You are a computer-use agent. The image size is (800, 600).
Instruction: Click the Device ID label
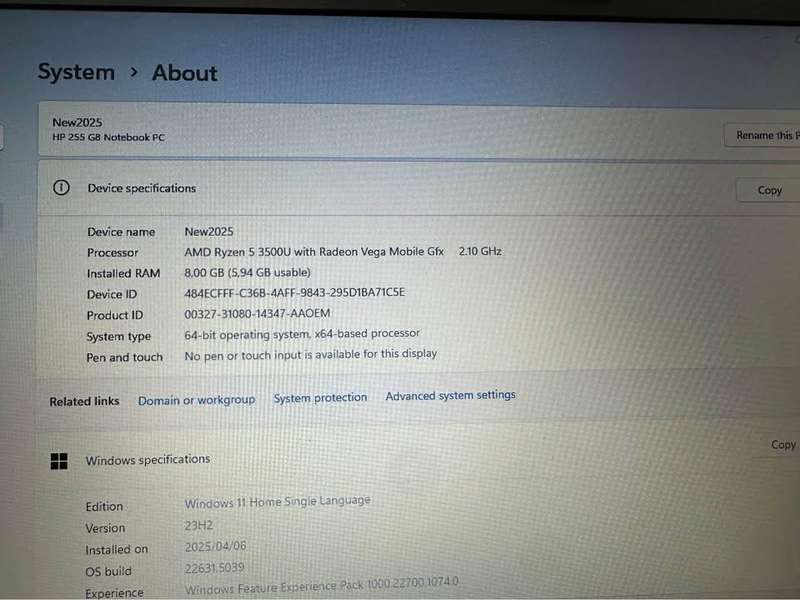pos(112,295)
